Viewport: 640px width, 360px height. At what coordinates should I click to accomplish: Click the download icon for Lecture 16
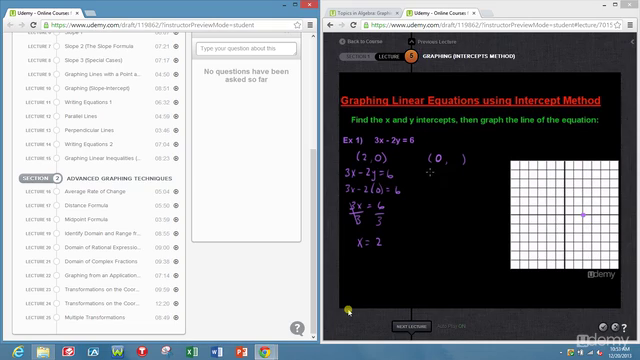pos(176,191)
